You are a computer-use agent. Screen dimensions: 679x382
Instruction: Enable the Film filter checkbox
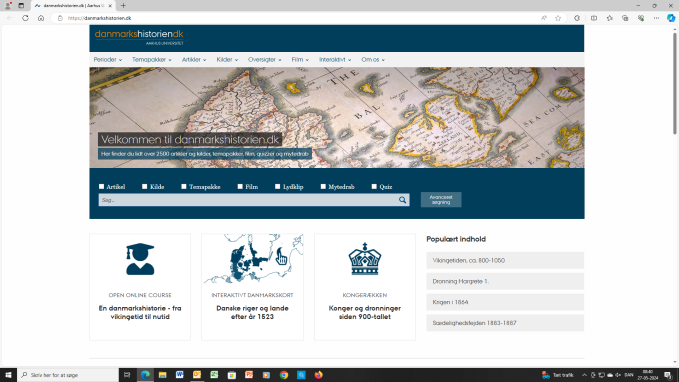pyautogui.click(x=240, y=187)
